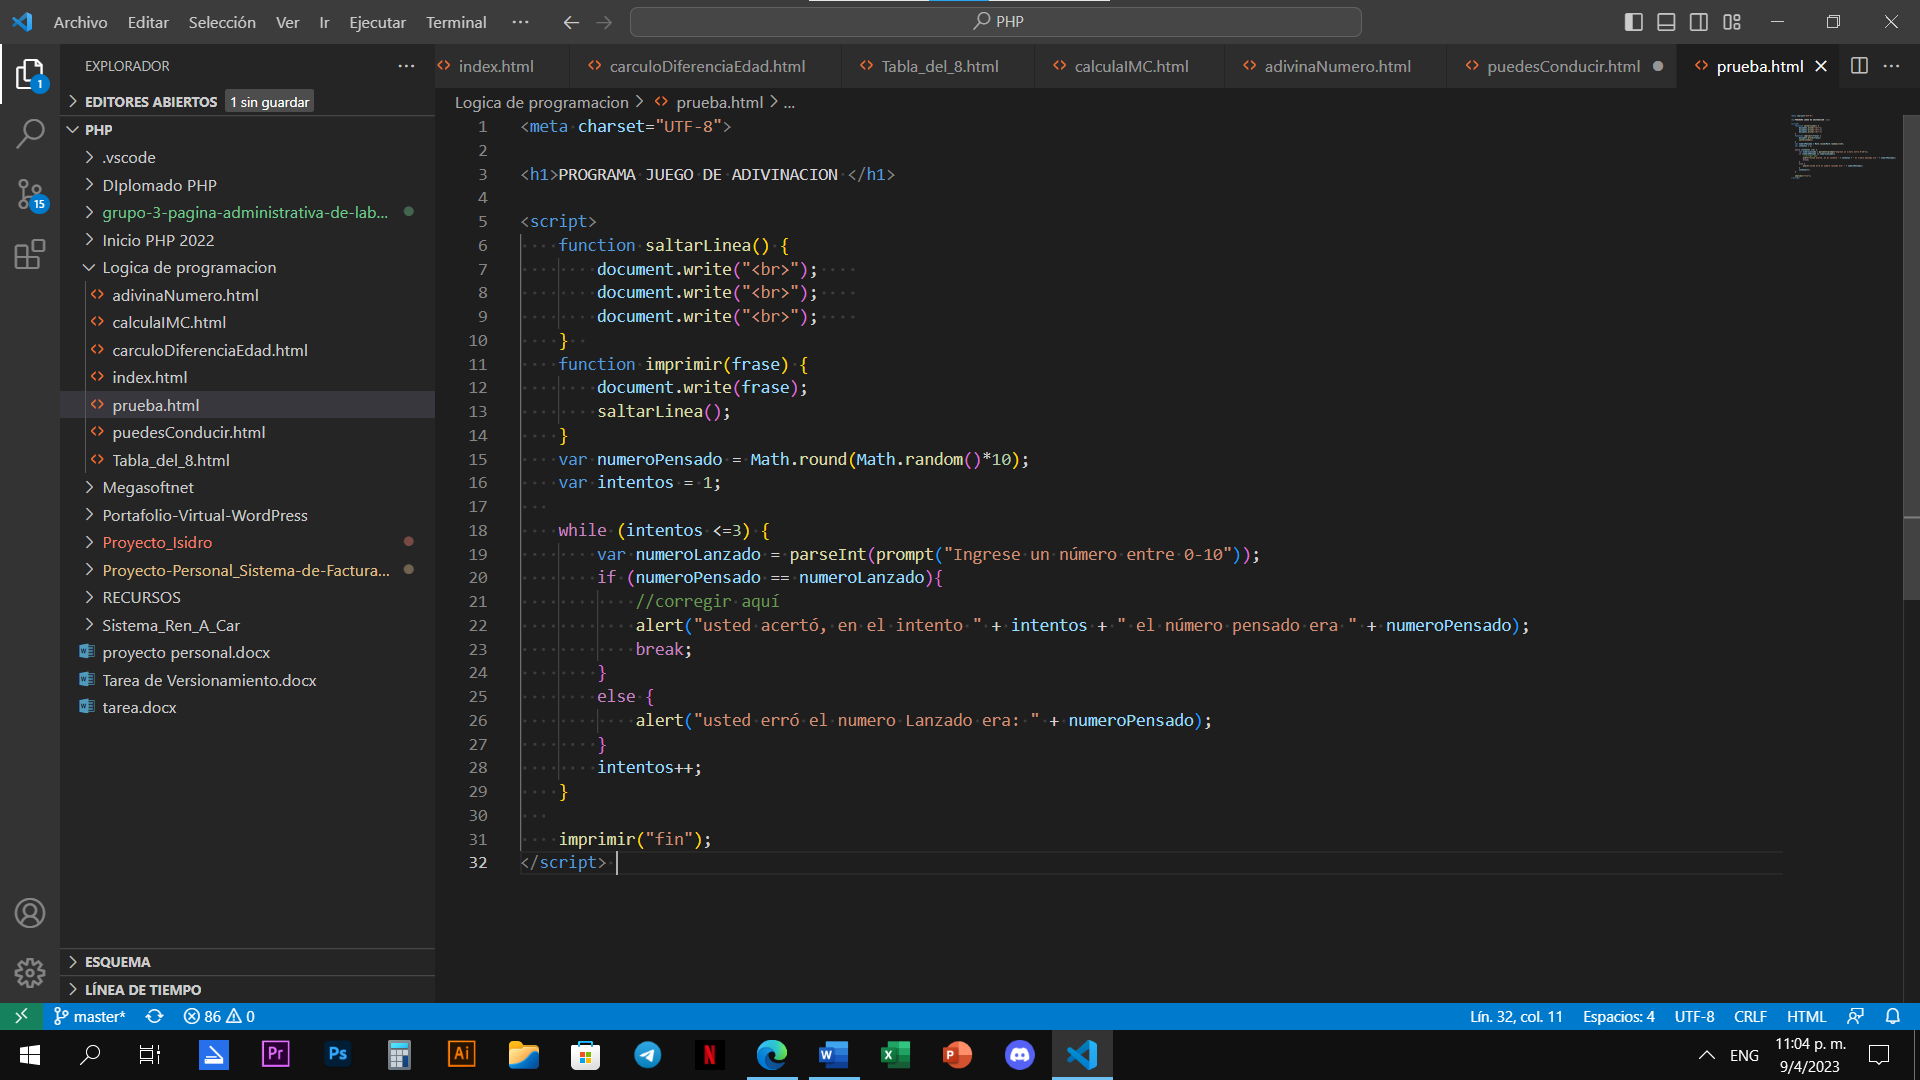Open the Accounts menu icon
Screen dimensions: 1920x1080
pos(30,913)
